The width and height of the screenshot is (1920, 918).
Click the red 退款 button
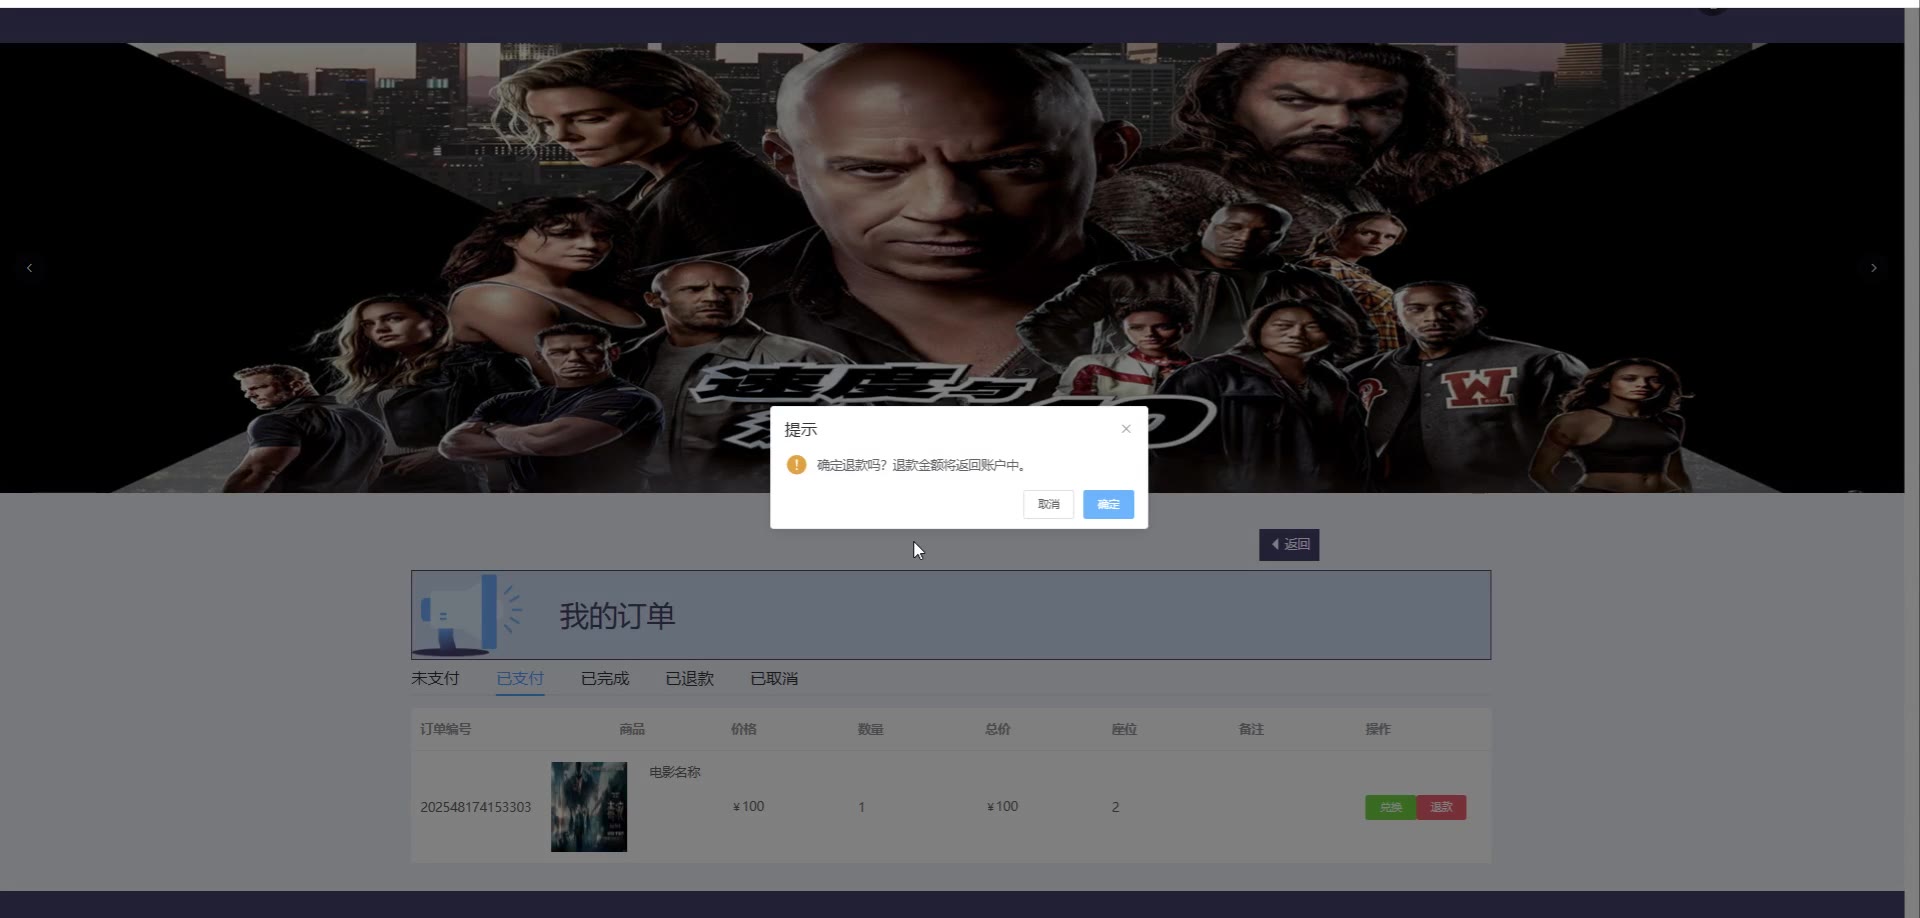(1441, 807)
